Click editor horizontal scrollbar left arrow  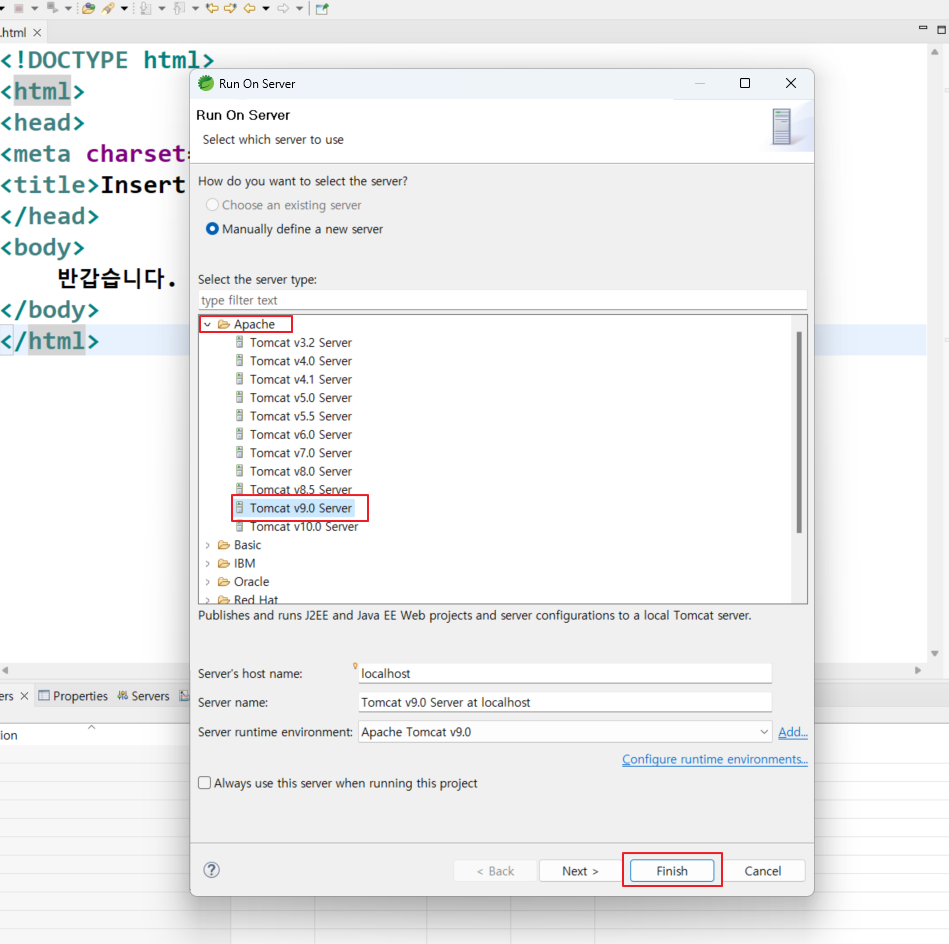5,670
